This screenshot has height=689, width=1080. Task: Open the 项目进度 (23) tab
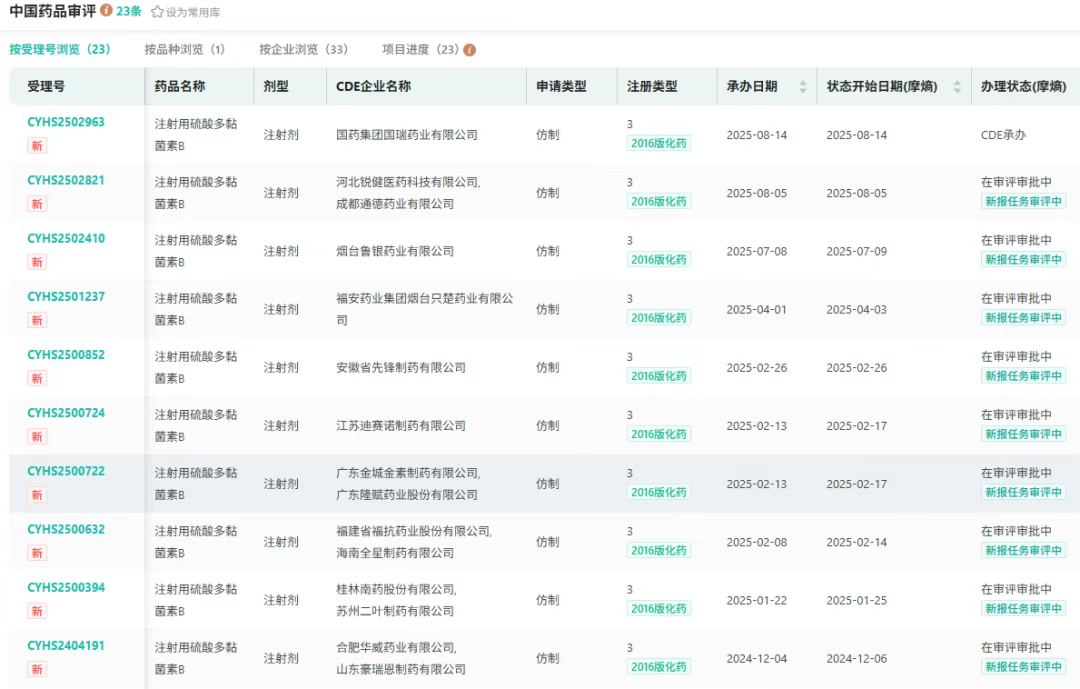pos(420,49)
